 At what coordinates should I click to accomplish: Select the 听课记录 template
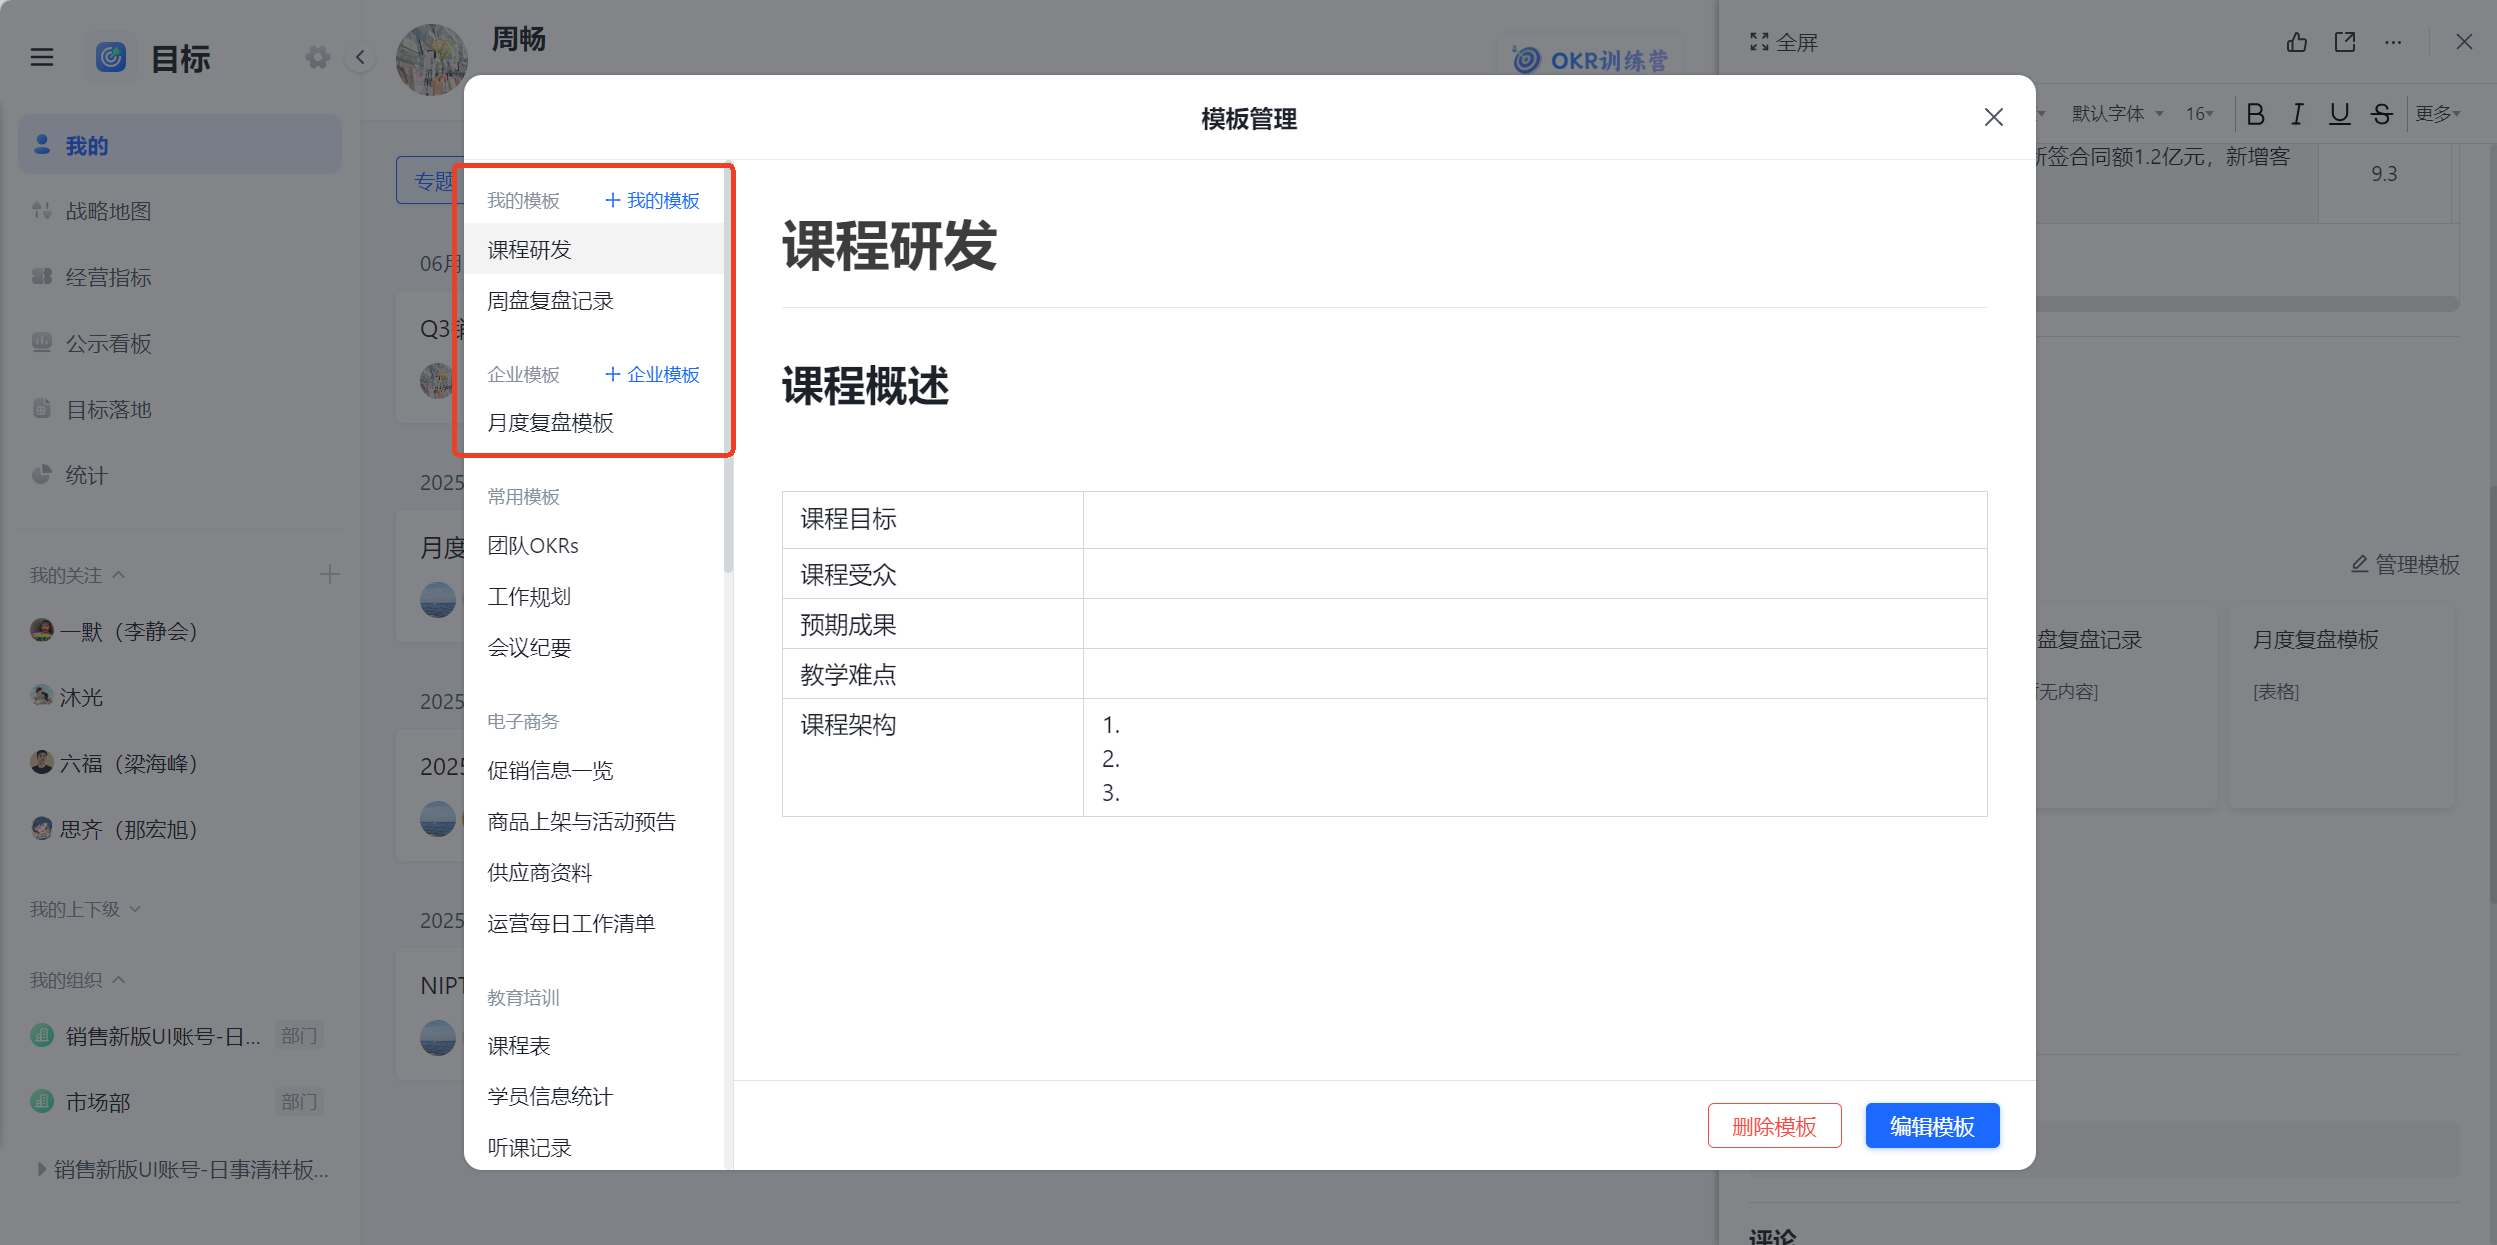(595, 1147)
